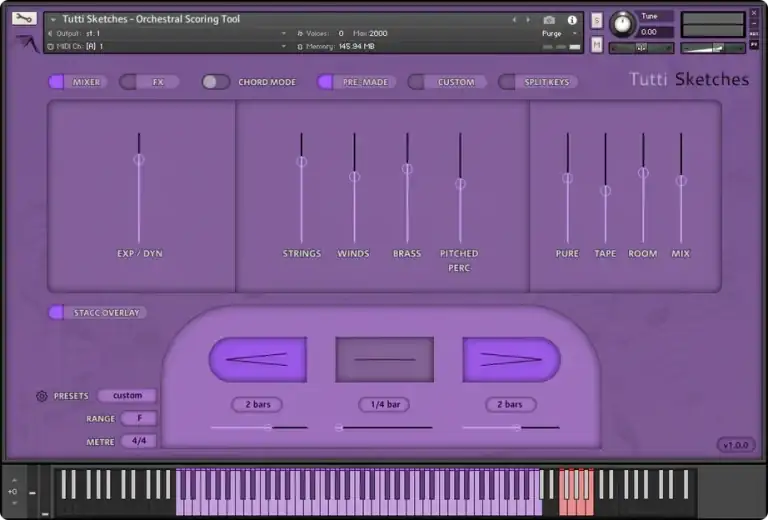Adjust the output volume slider in header
Screen dimensions: 768x520
click(x=713, y=48)
